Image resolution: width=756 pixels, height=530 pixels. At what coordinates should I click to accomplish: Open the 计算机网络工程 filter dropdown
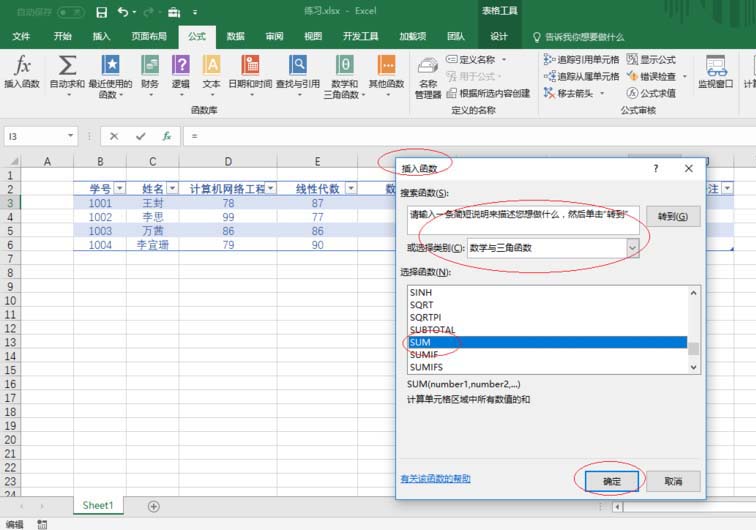point(271,188)
